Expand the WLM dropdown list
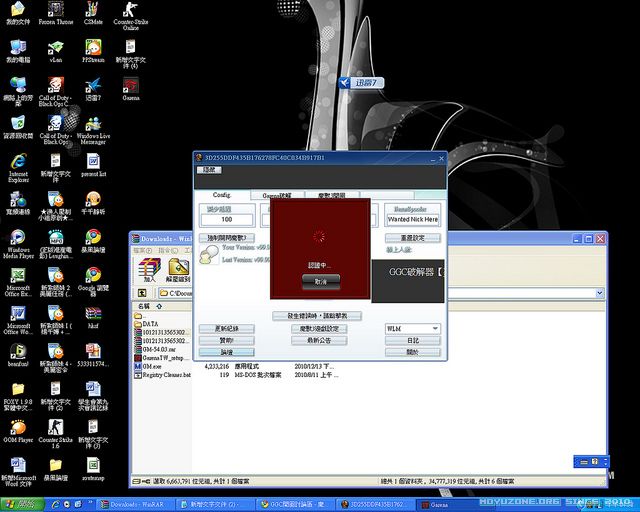This screenshot has height=512, width=640. point(435,328)
